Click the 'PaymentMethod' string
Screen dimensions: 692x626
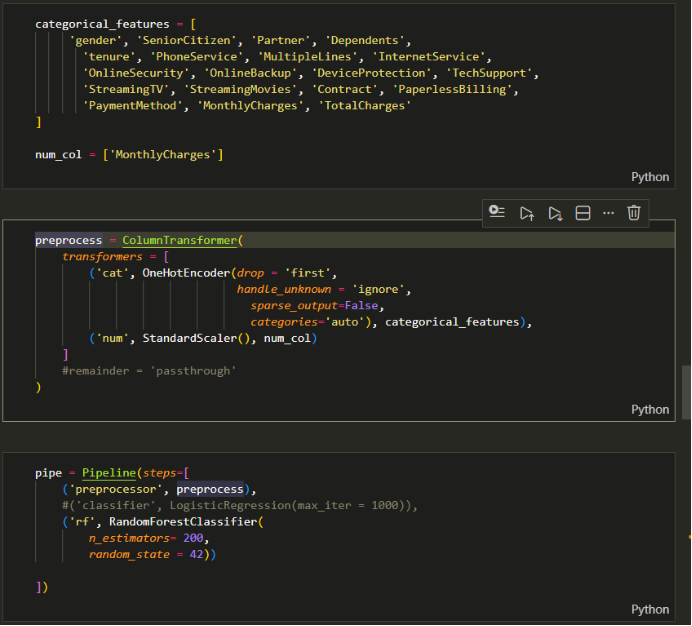pos(135,106)
